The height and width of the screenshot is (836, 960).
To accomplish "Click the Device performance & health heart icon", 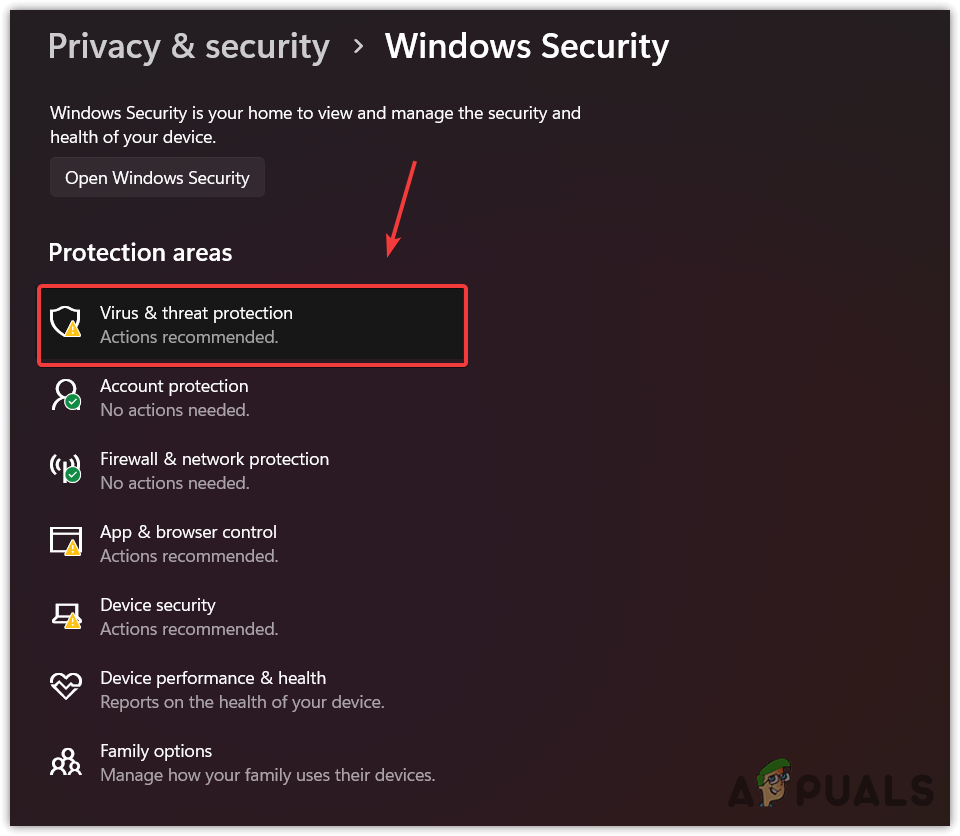I will pyautogui.click(x=65, y=687).
